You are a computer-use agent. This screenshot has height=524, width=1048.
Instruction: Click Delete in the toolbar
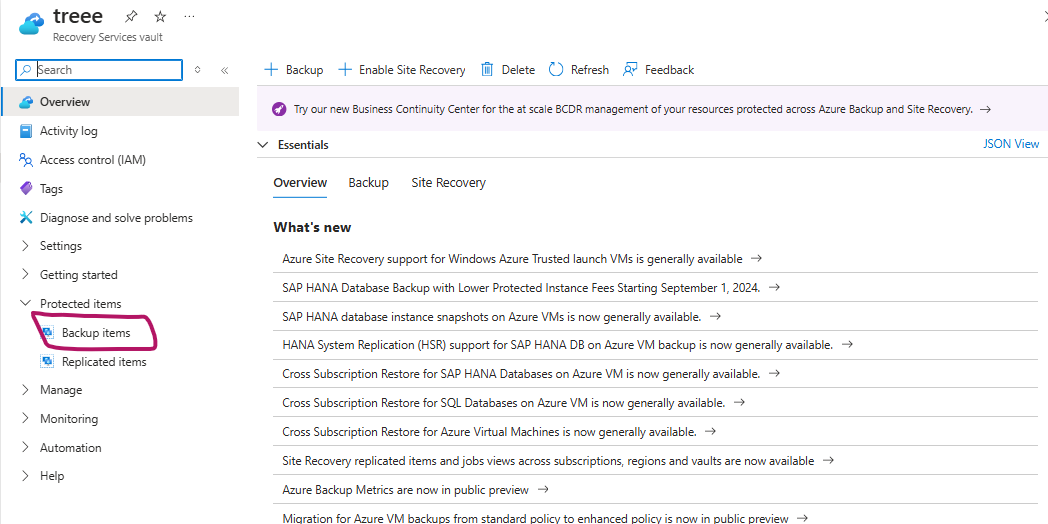click(x=508, y=70)
